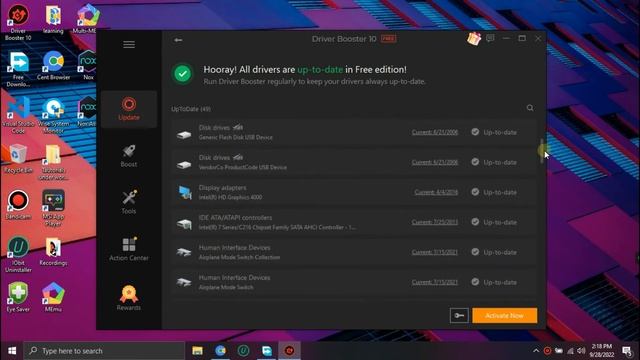Image resolution: width=640 pixels, height=360 pixels.
Task: Open the volume control in the tray
Action: point(582,351)
